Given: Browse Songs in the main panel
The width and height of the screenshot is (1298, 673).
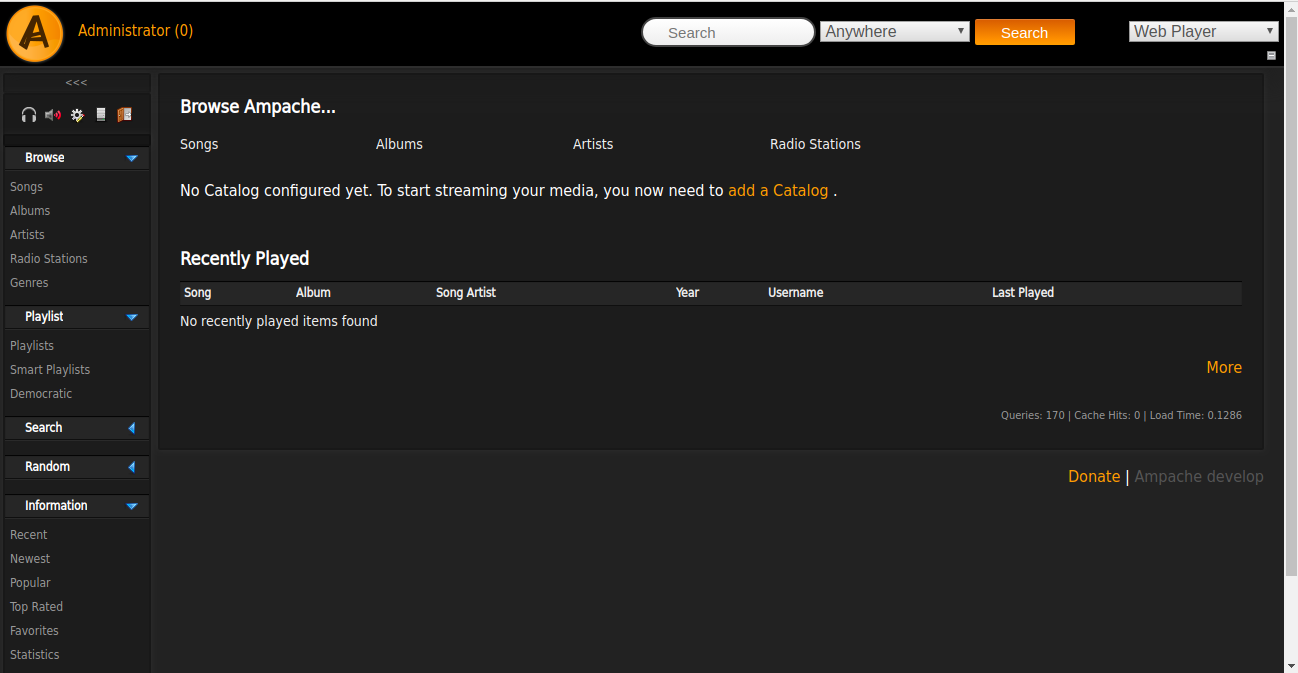Looking at the screenshot, I should click(x=199, y=144).
